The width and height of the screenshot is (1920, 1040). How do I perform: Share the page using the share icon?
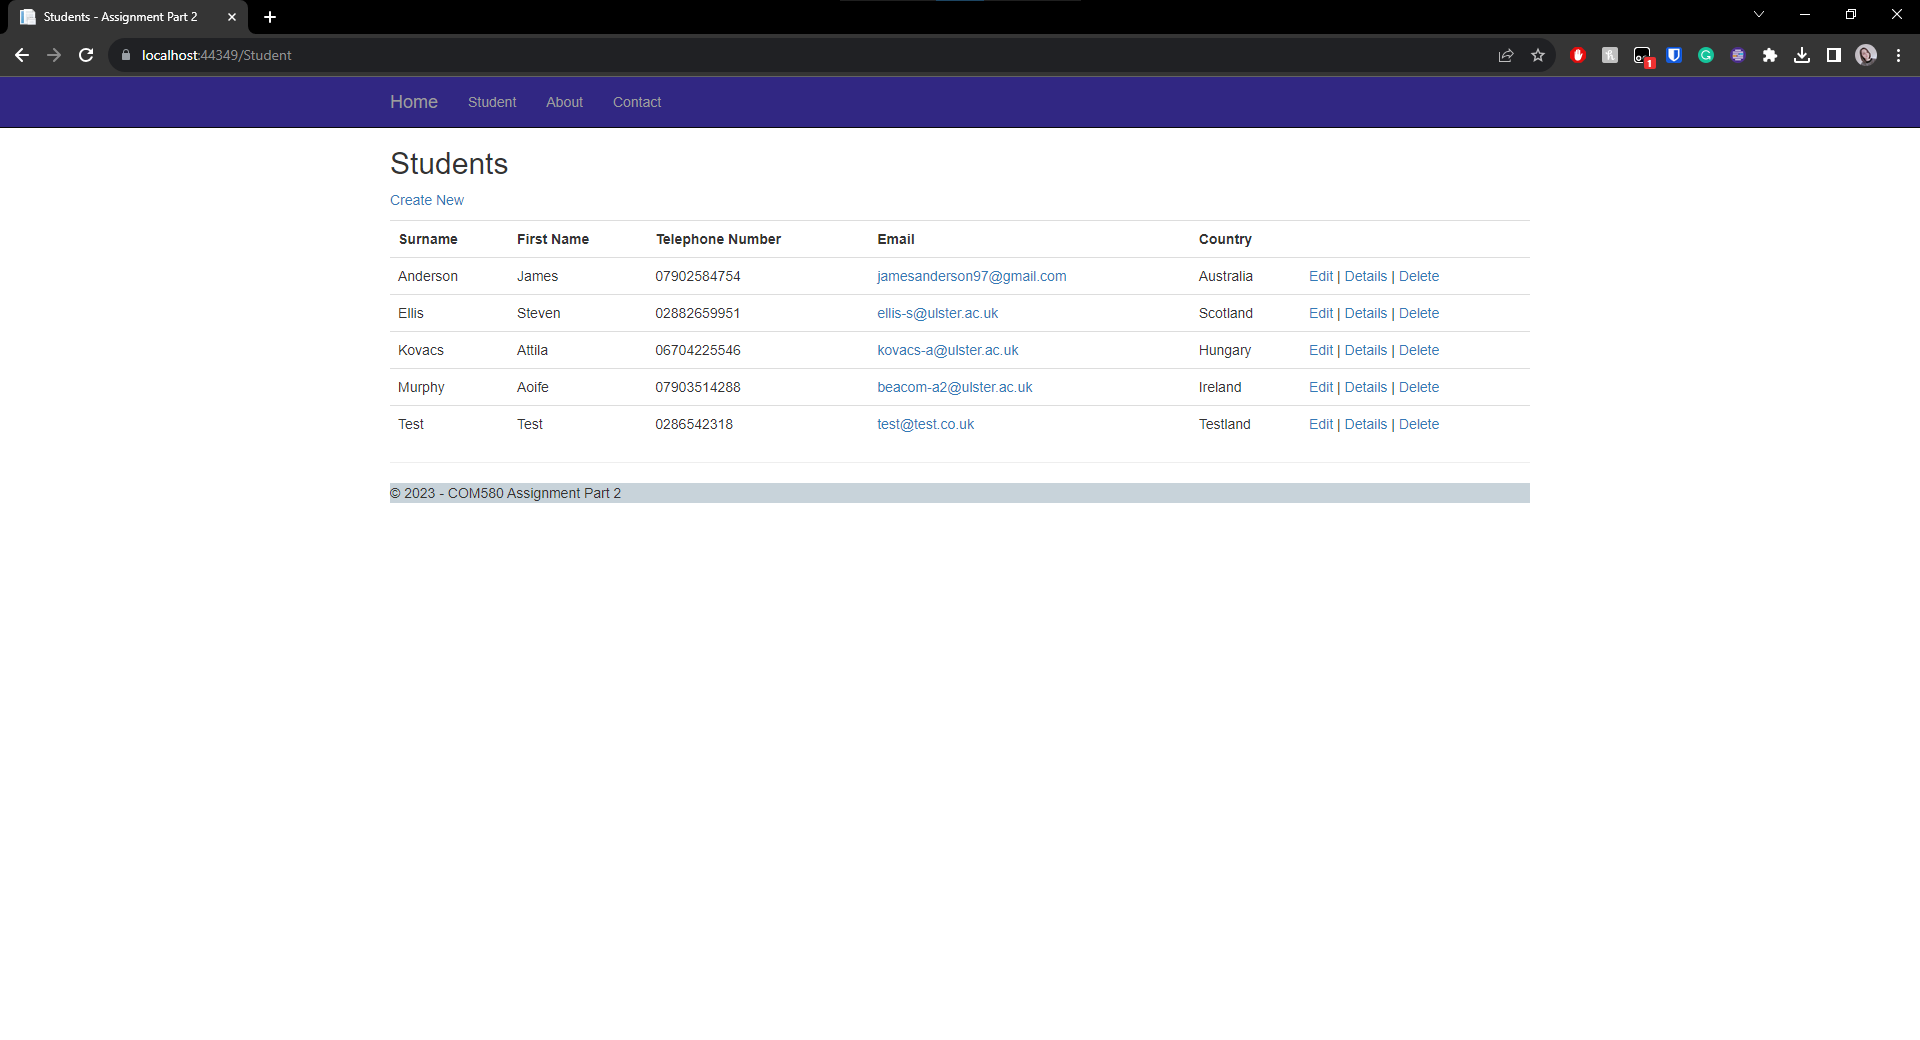tap(1506, 55)
